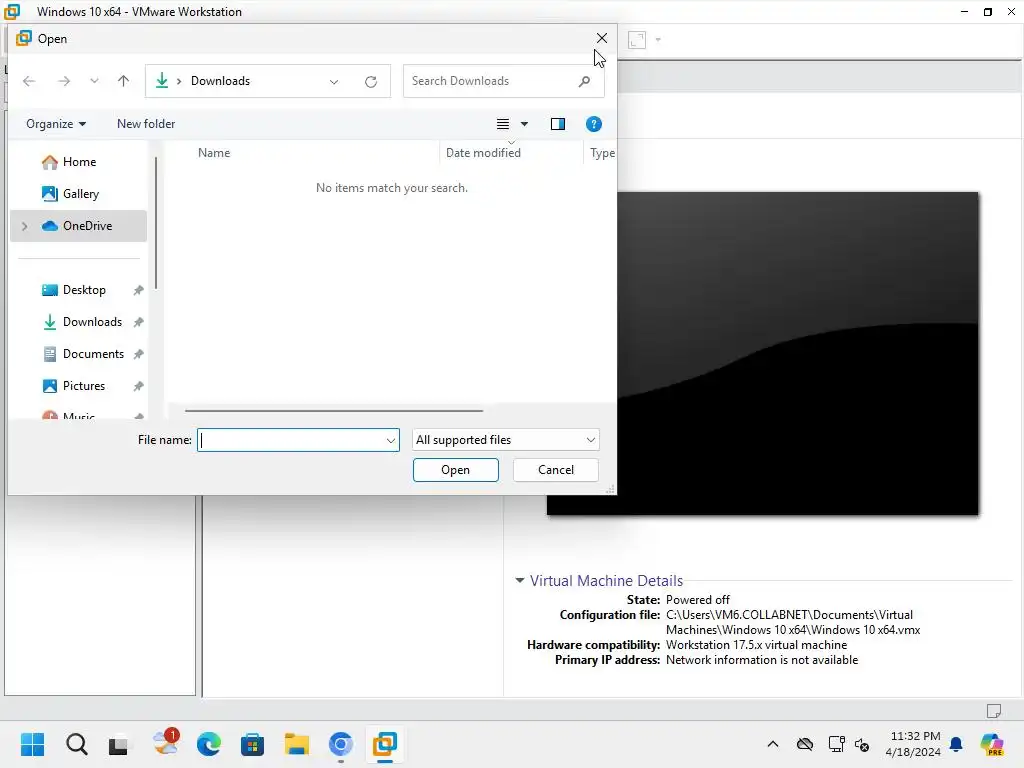Viewport: 1024px width, 768px height.
Task: Open recent locations chevron next to forward arrow
Action: click(94, 81)
